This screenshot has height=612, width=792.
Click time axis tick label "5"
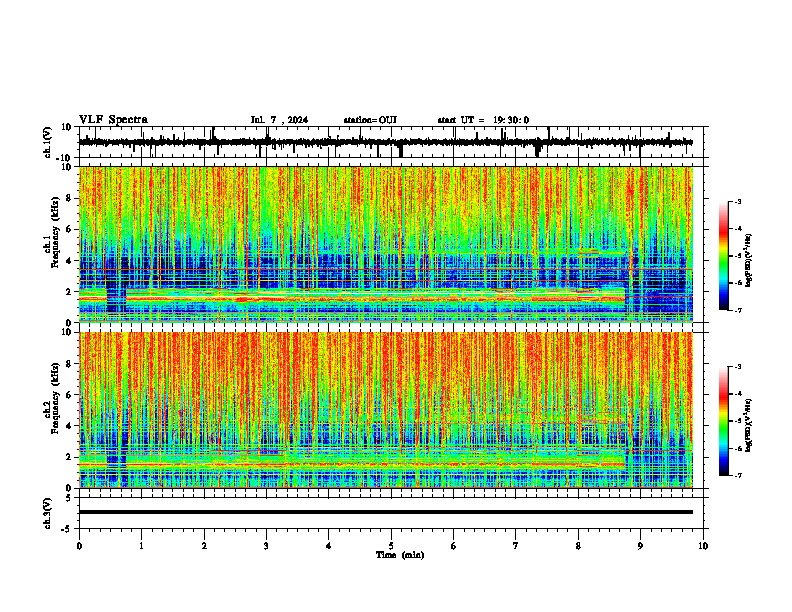click(391, 546)
